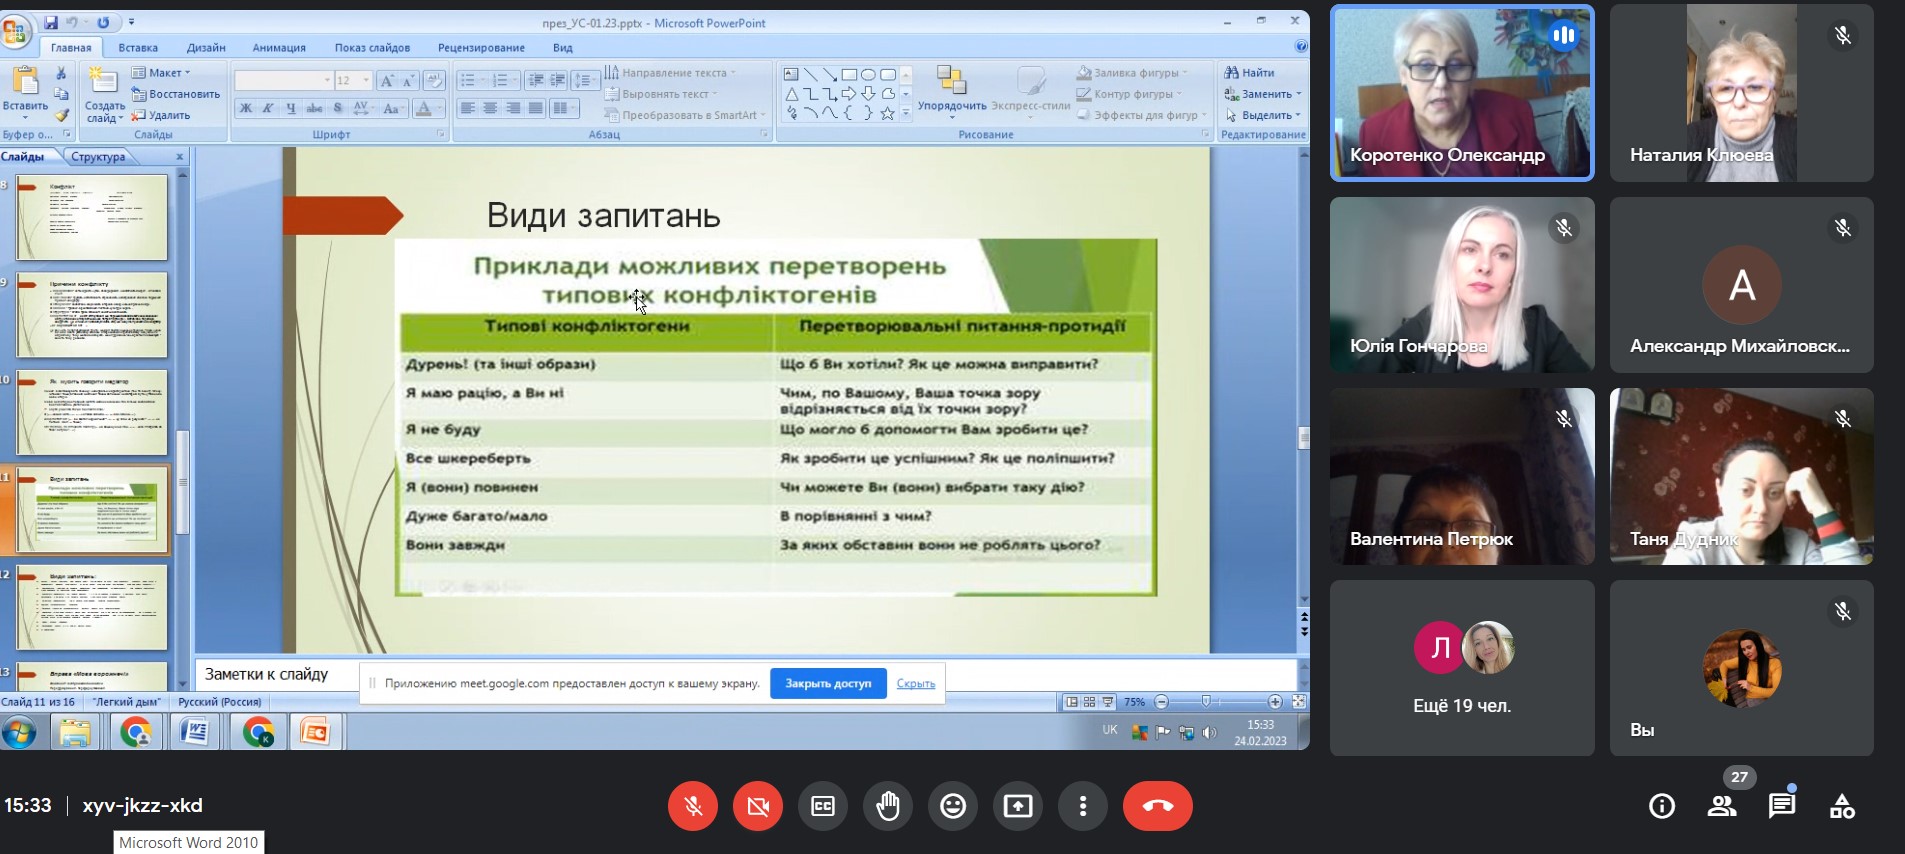
Task: Click the present screen icon
Action: pyautogui.click(x=1018, y=806)
